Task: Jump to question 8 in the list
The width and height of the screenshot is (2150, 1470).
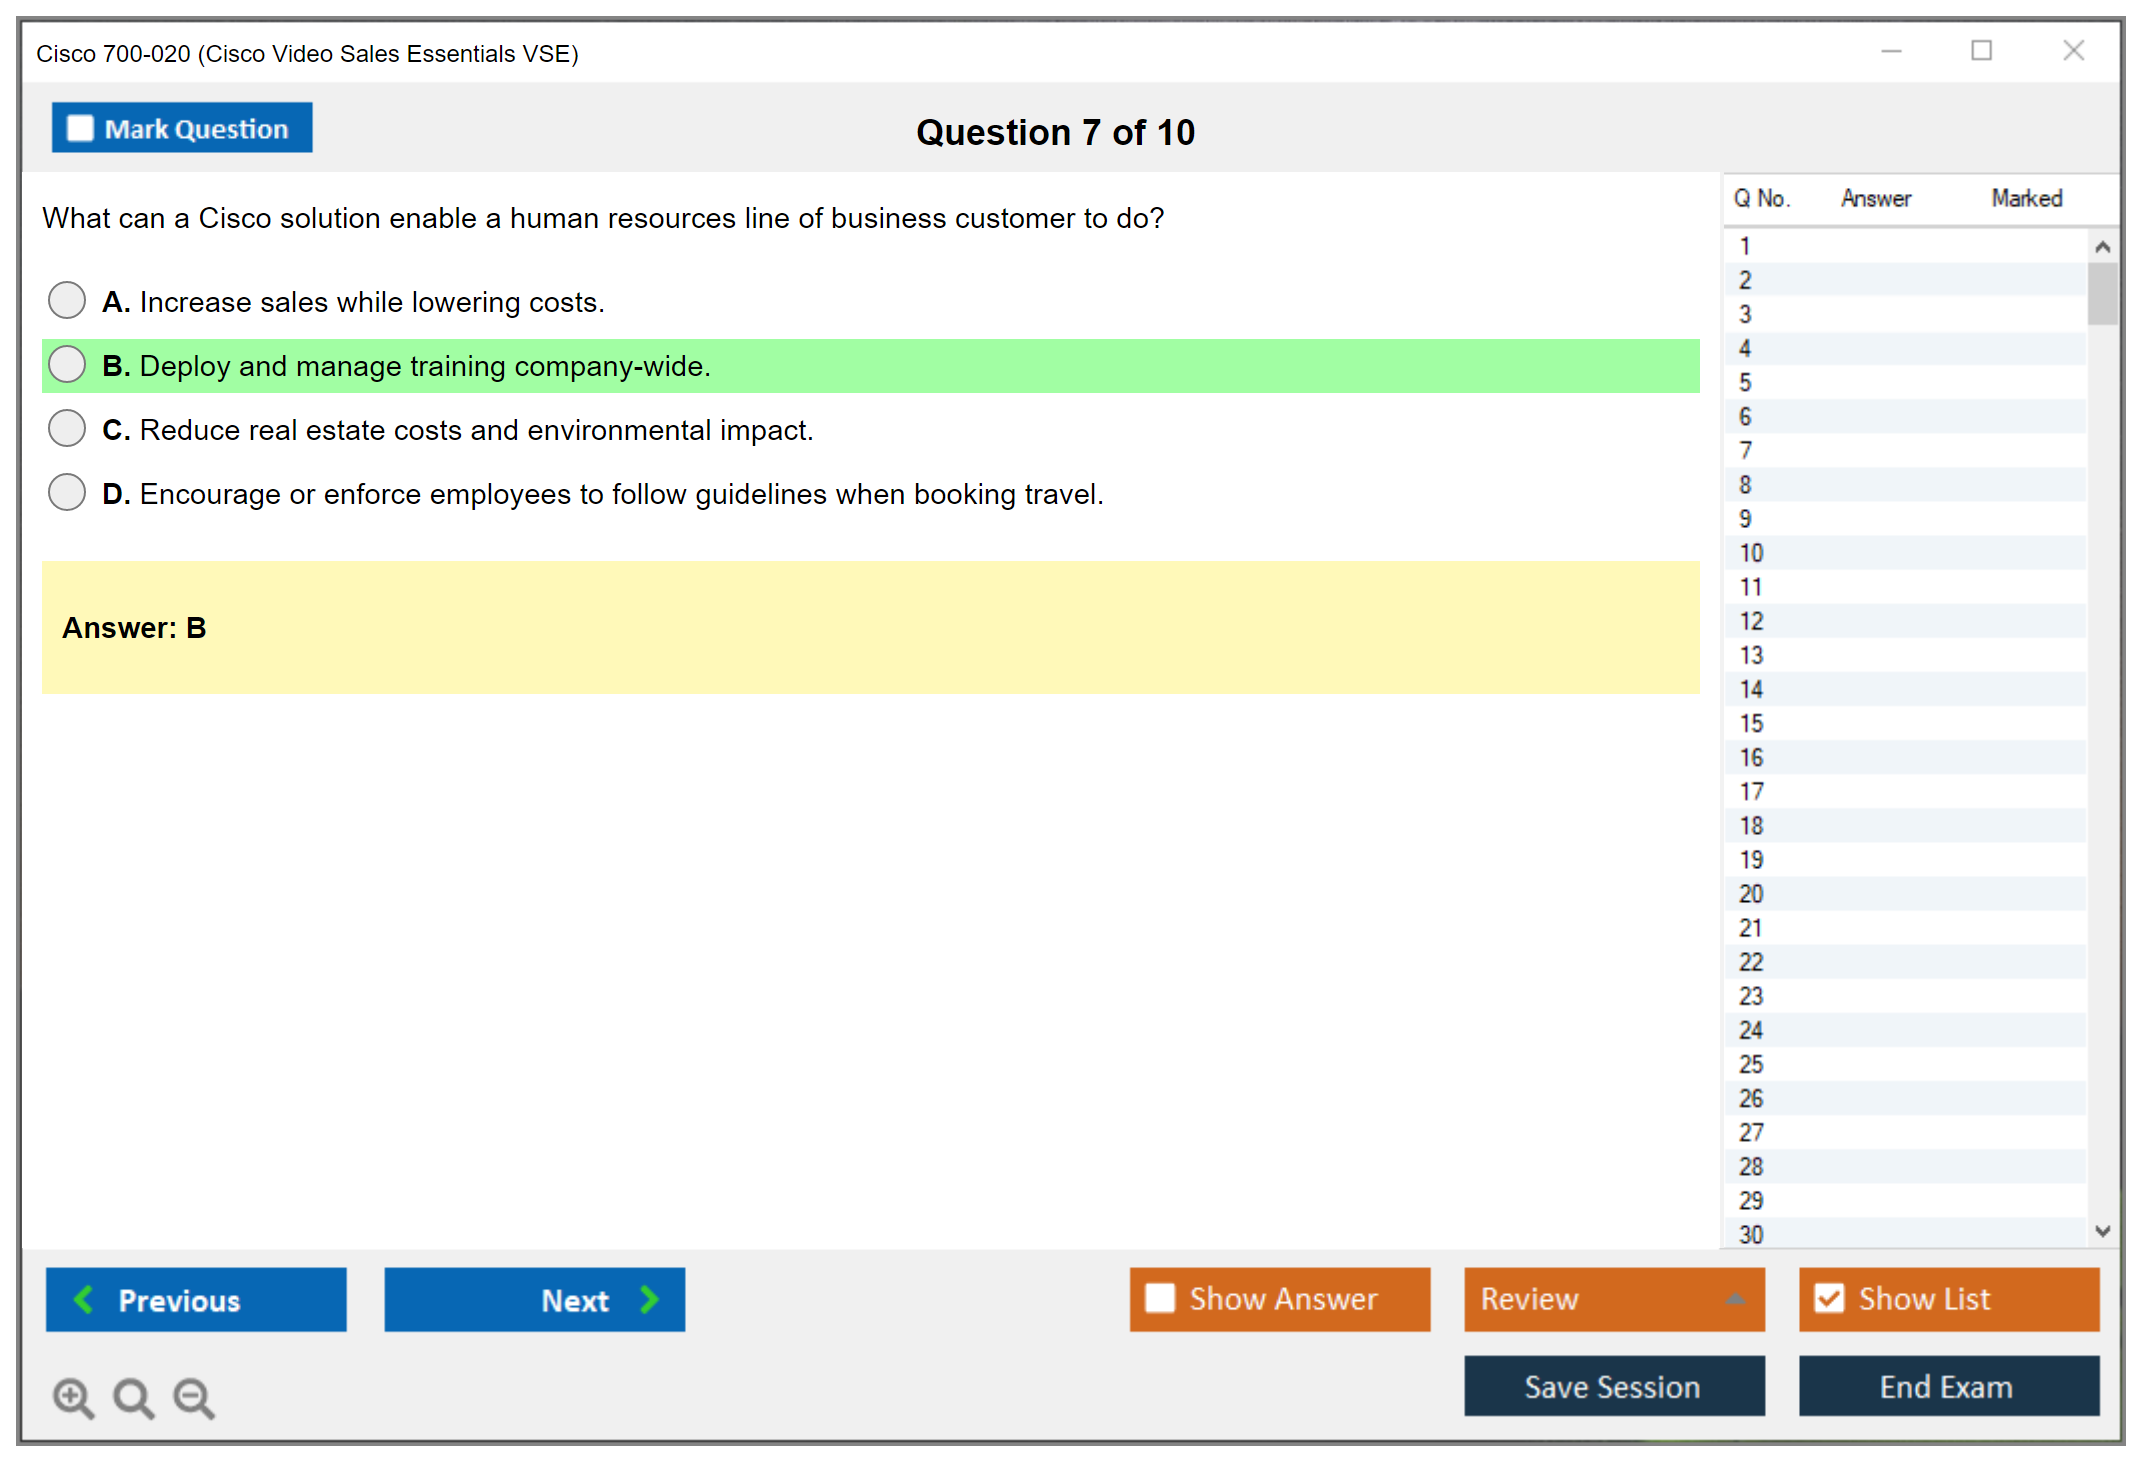Action: 1745,485
